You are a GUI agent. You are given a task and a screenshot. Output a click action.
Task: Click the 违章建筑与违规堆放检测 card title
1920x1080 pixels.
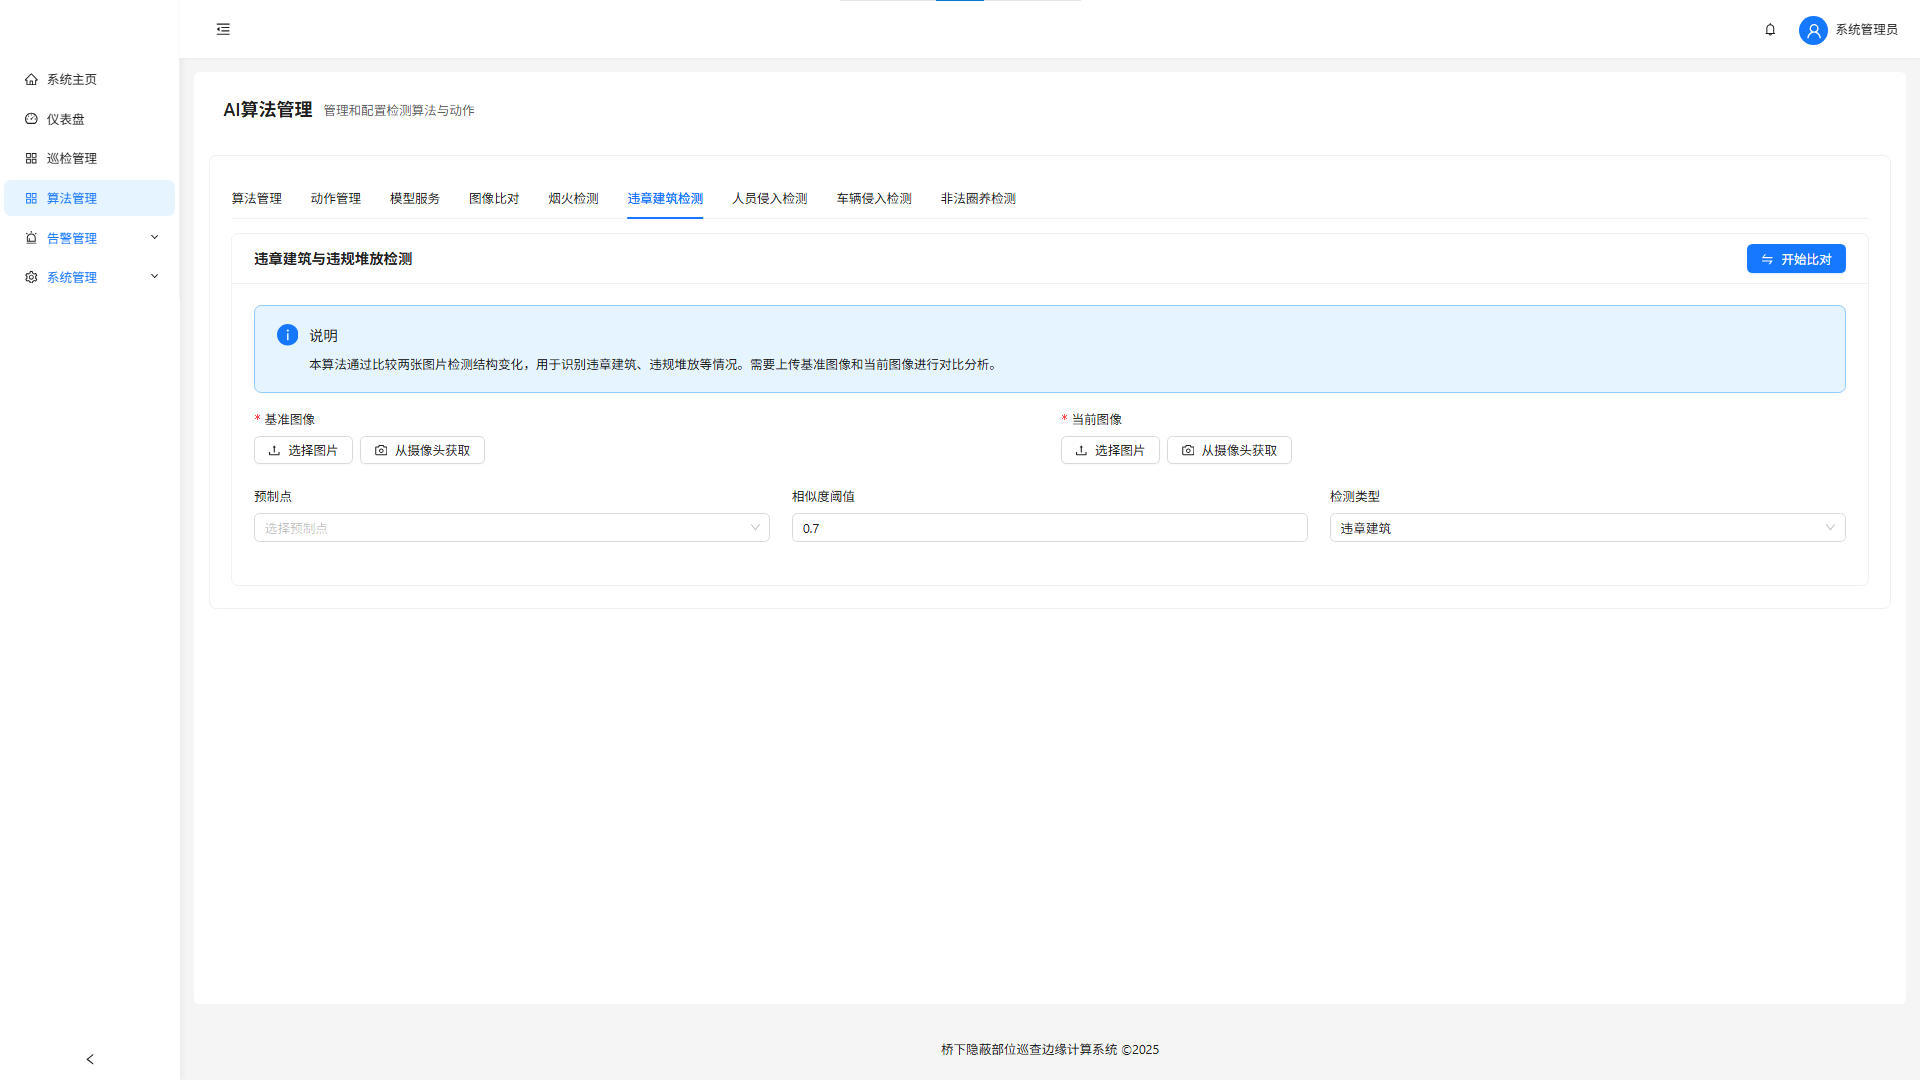(333, 259)
